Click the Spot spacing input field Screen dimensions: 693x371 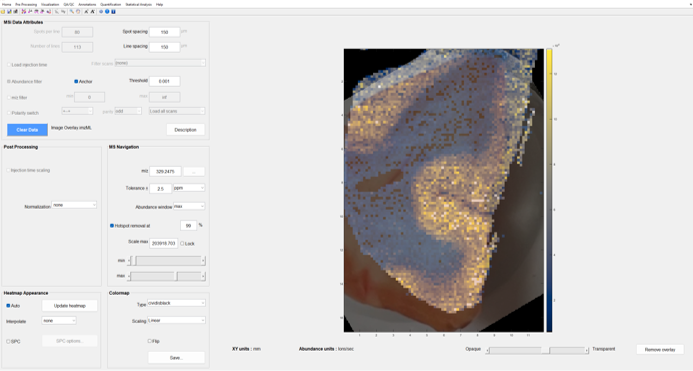pyautogui.click(x=164, y=32)
